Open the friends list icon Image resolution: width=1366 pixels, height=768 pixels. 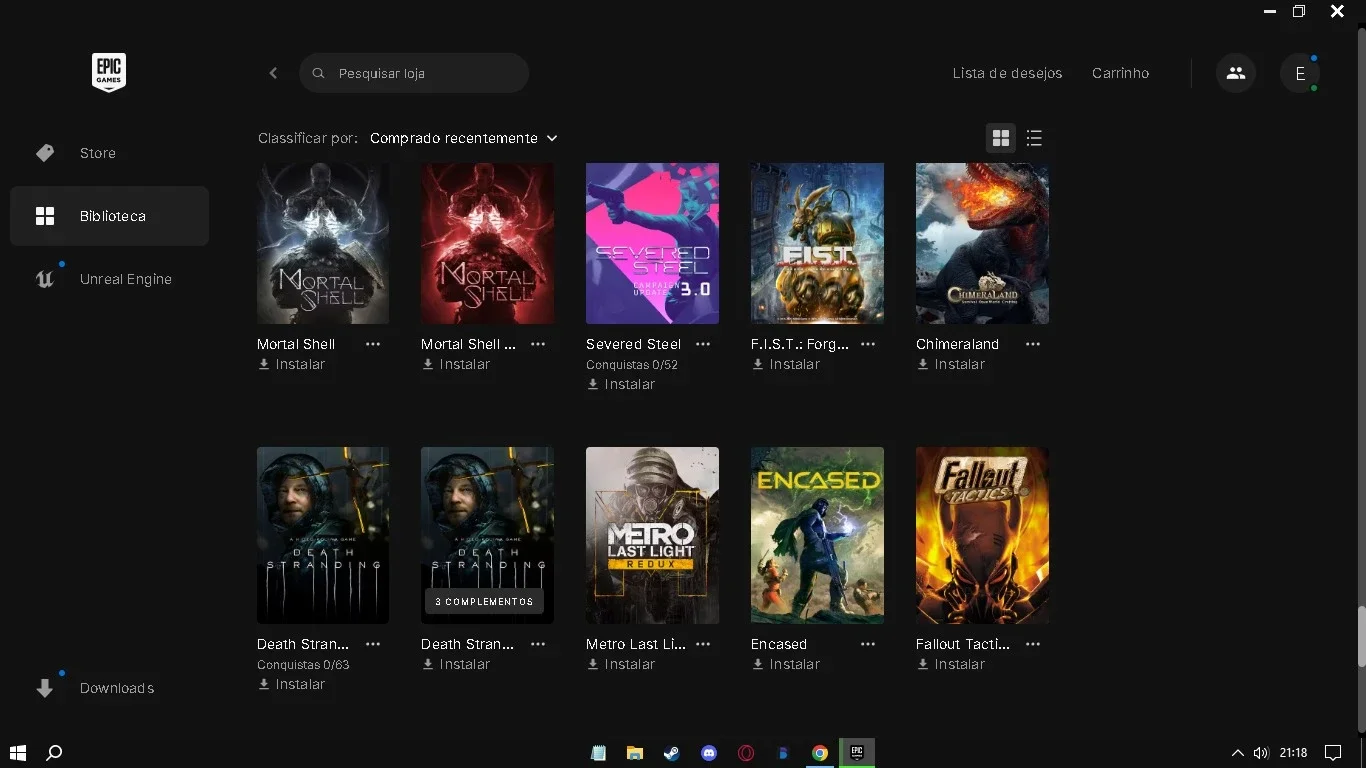click(x=1236, y=73)
